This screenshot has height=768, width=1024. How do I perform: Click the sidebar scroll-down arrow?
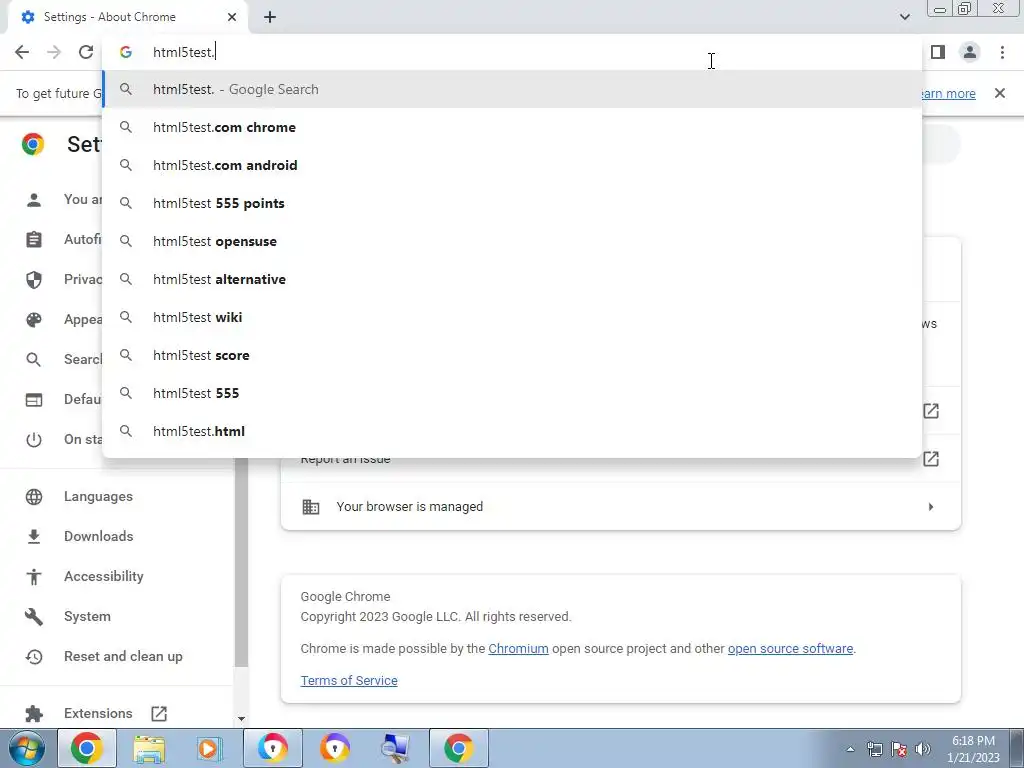pos(241,718)
